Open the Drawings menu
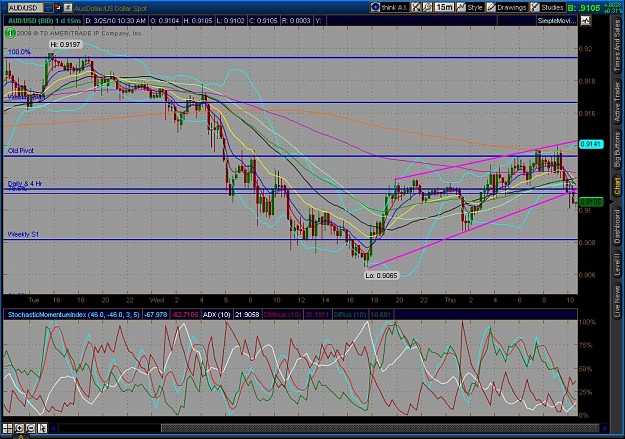 coord(507,7)
